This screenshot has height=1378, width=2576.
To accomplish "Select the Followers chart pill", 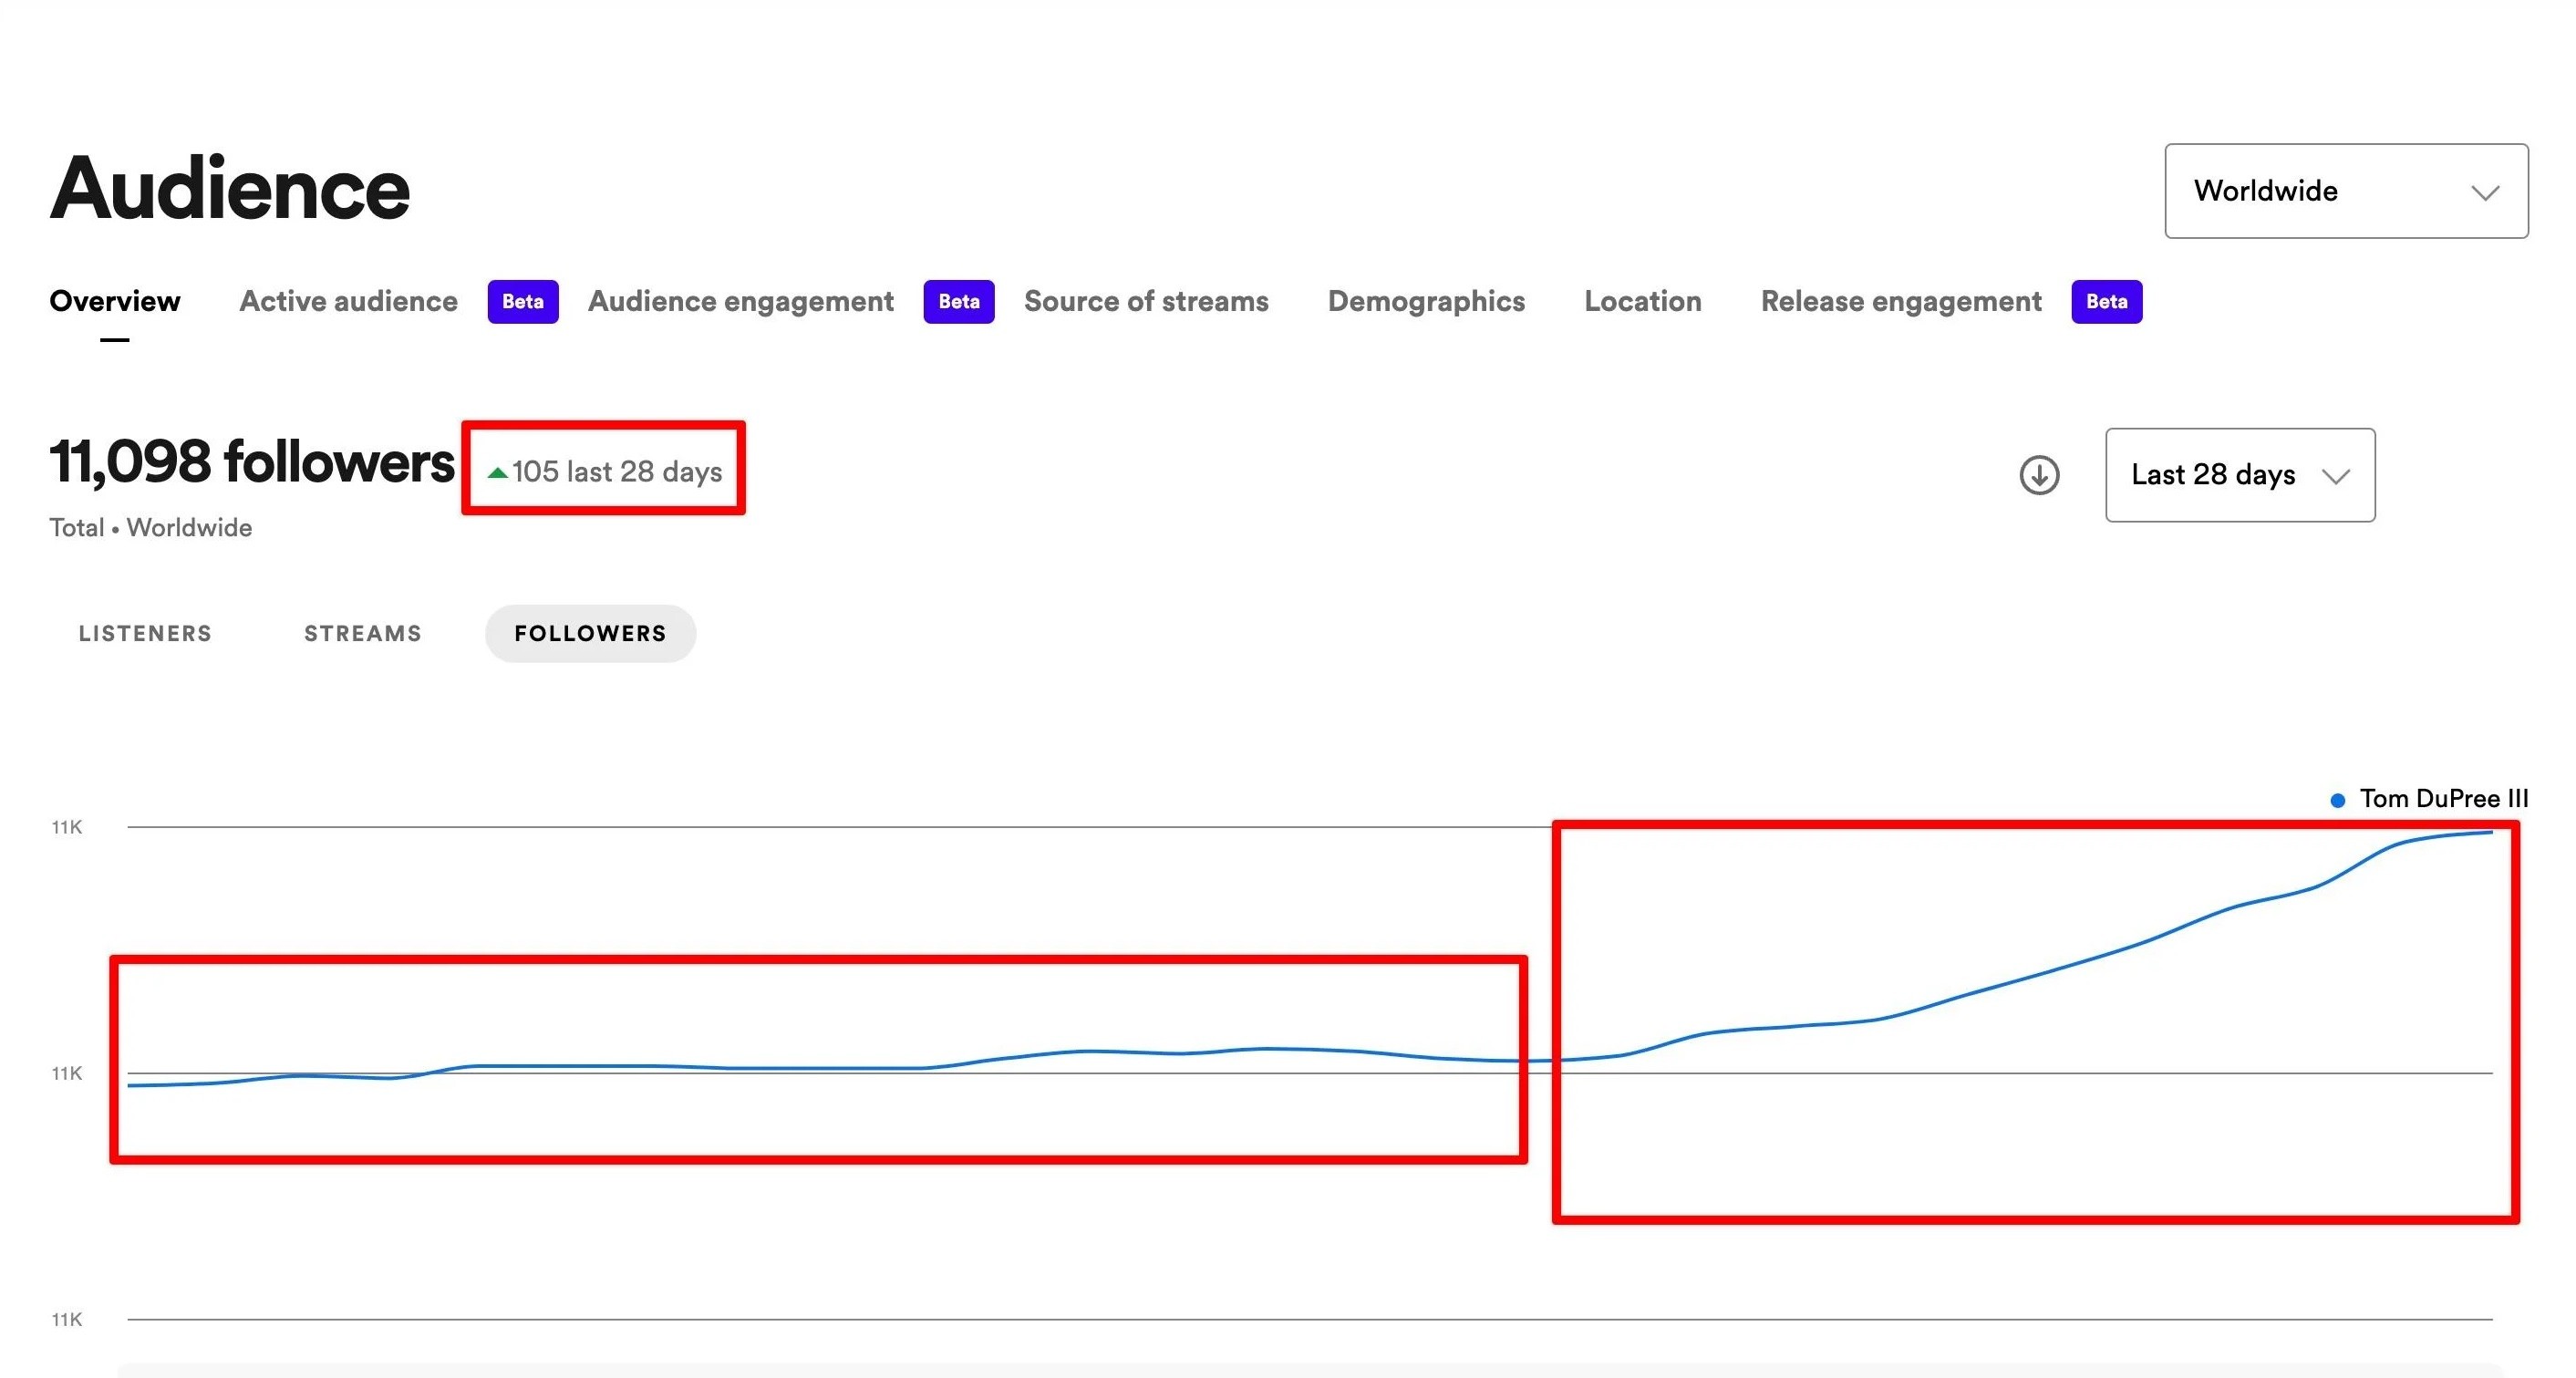I will pos(590,634).
